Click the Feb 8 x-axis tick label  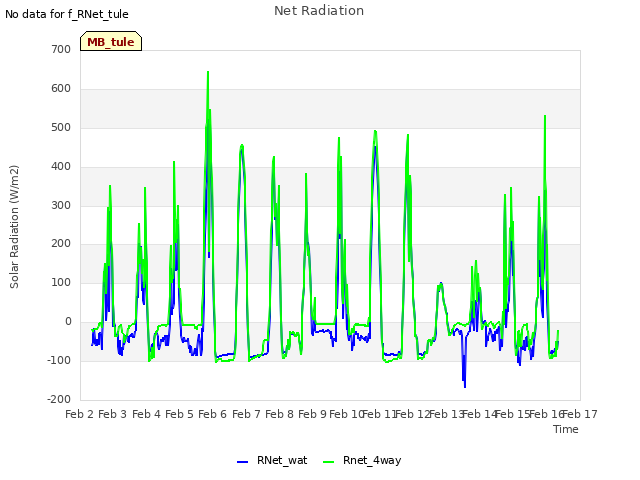coord(279,414)
